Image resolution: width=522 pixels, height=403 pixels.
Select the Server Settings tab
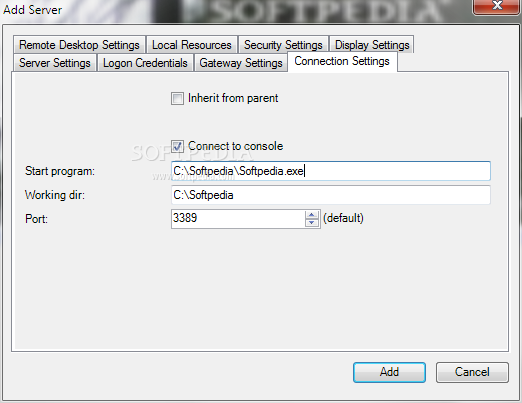click(x=55, y=63)
